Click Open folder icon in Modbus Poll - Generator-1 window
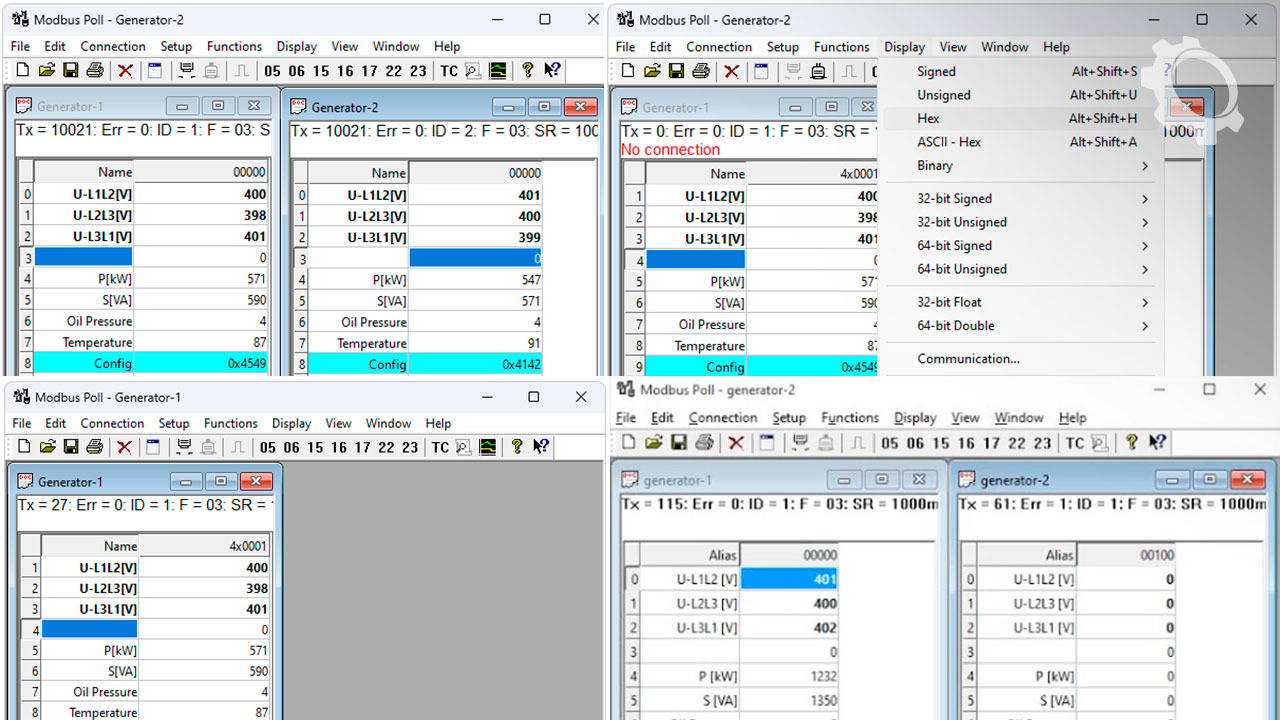 pos(47,447)
